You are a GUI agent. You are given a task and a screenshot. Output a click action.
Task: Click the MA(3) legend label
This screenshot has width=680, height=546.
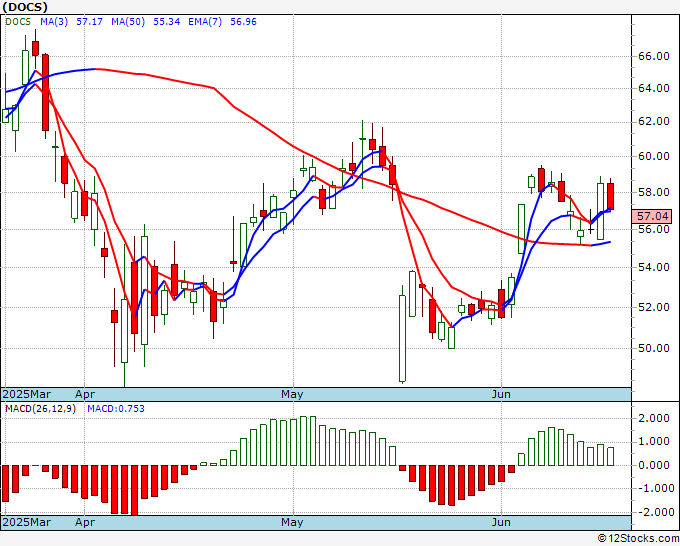(54, 22)
